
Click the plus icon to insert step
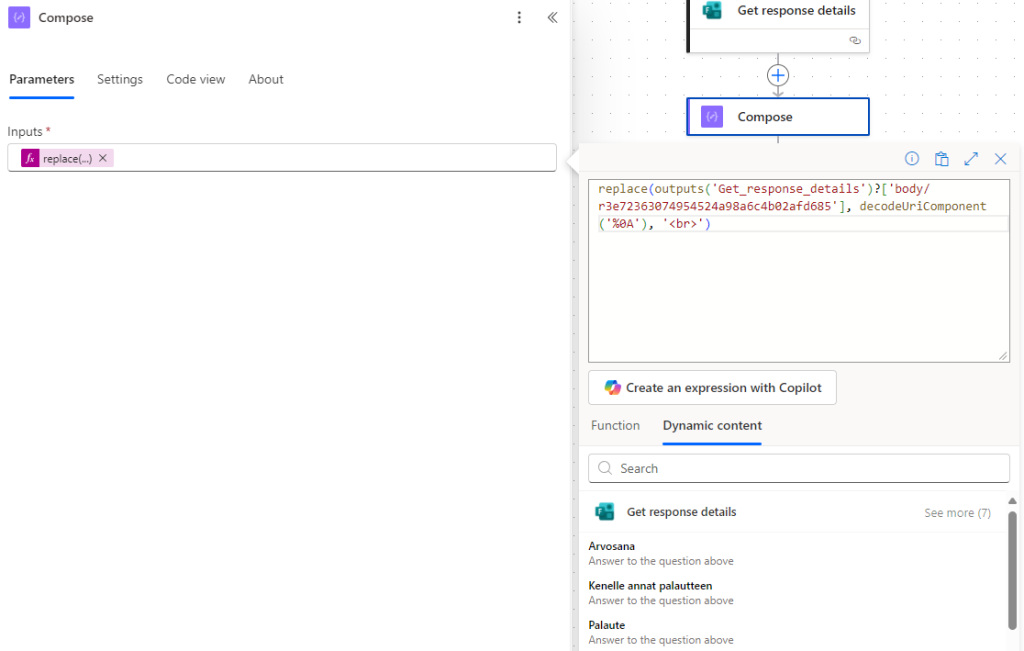coord(778,75)
